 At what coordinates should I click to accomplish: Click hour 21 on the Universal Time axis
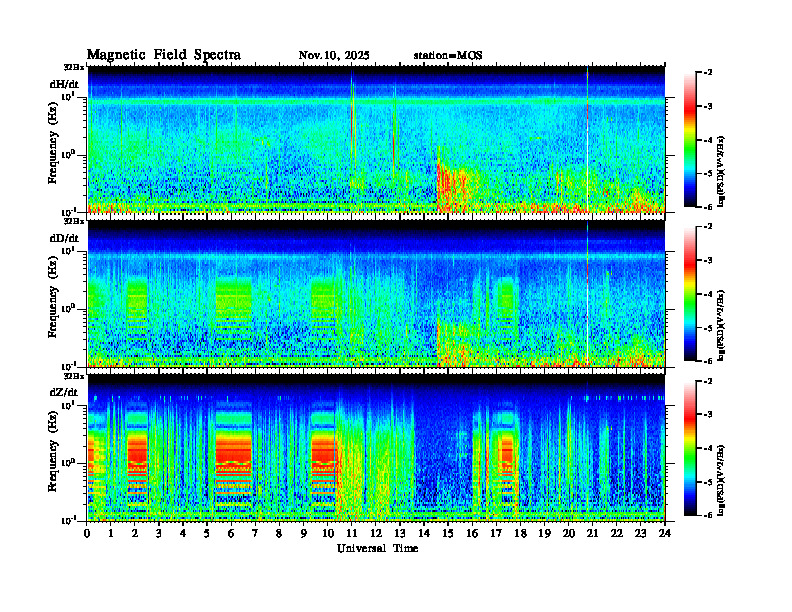pyautogui.click(x=592, y=533)
